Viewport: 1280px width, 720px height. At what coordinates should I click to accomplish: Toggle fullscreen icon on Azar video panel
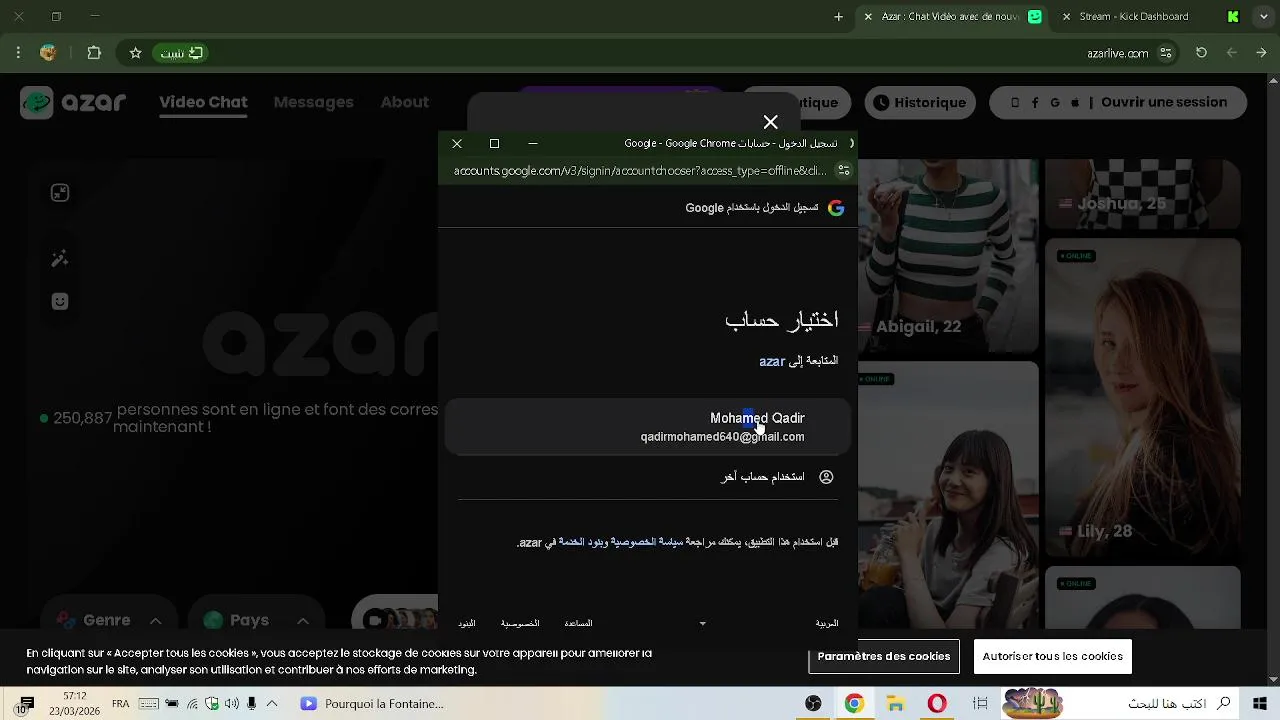(x=60, y=193)
